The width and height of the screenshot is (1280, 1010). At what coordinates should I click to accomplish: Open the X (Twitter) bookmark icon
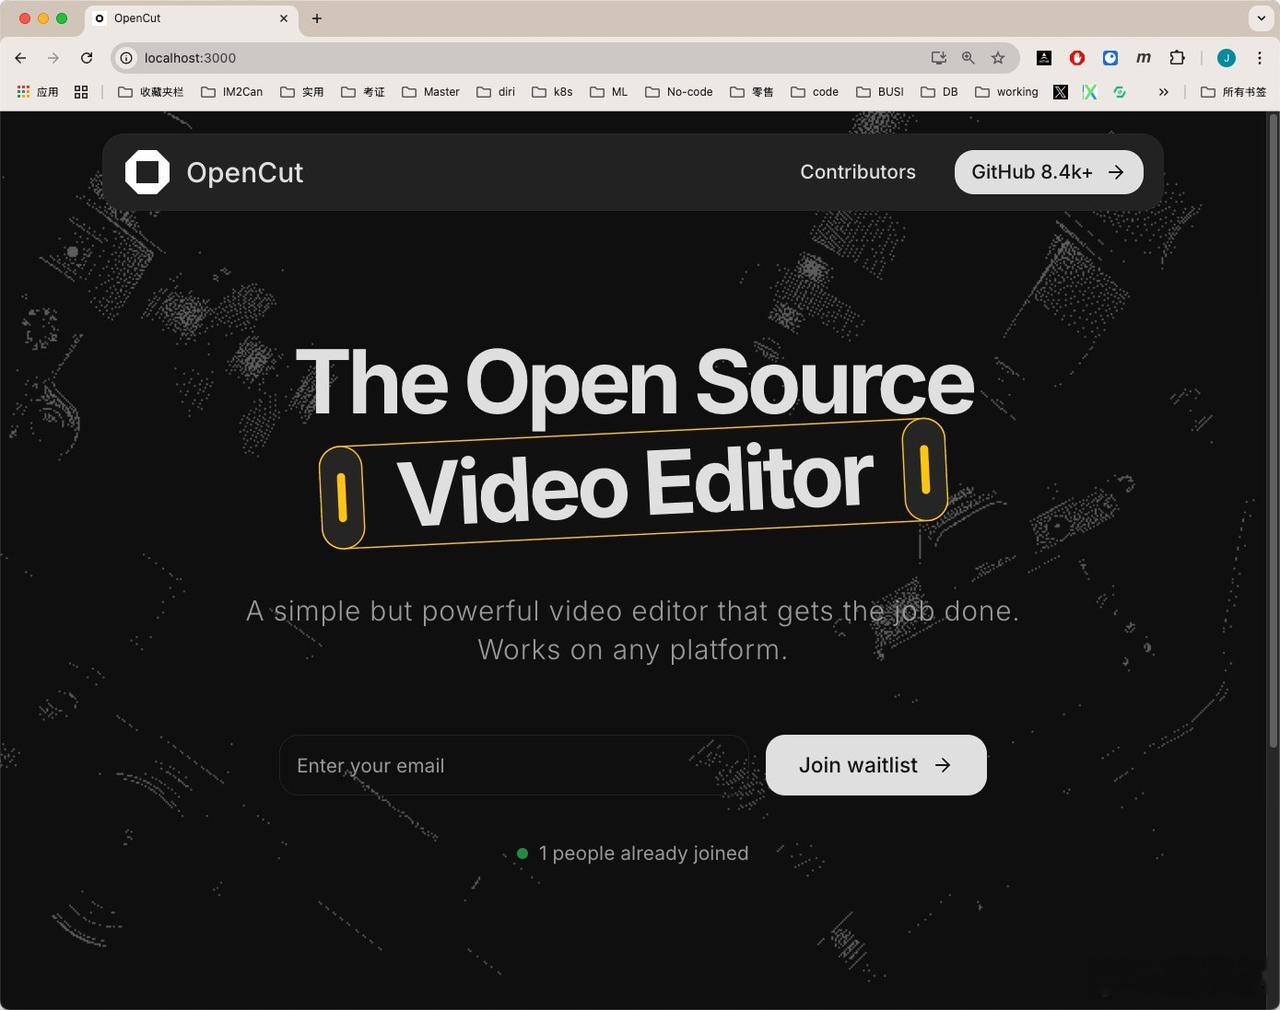(x=1061, y=92)
